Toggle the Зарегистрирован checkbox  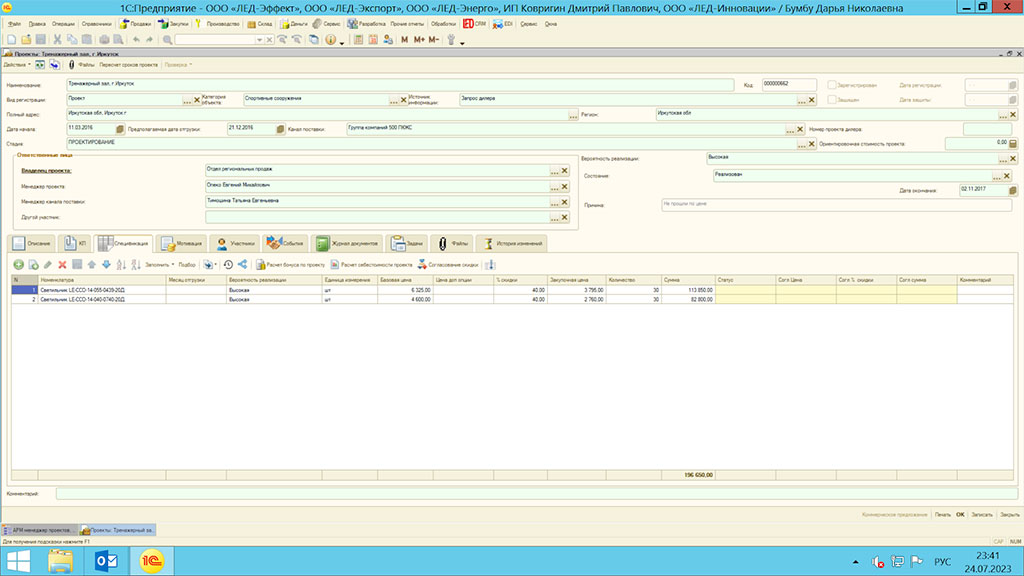[x=832, y=85]
